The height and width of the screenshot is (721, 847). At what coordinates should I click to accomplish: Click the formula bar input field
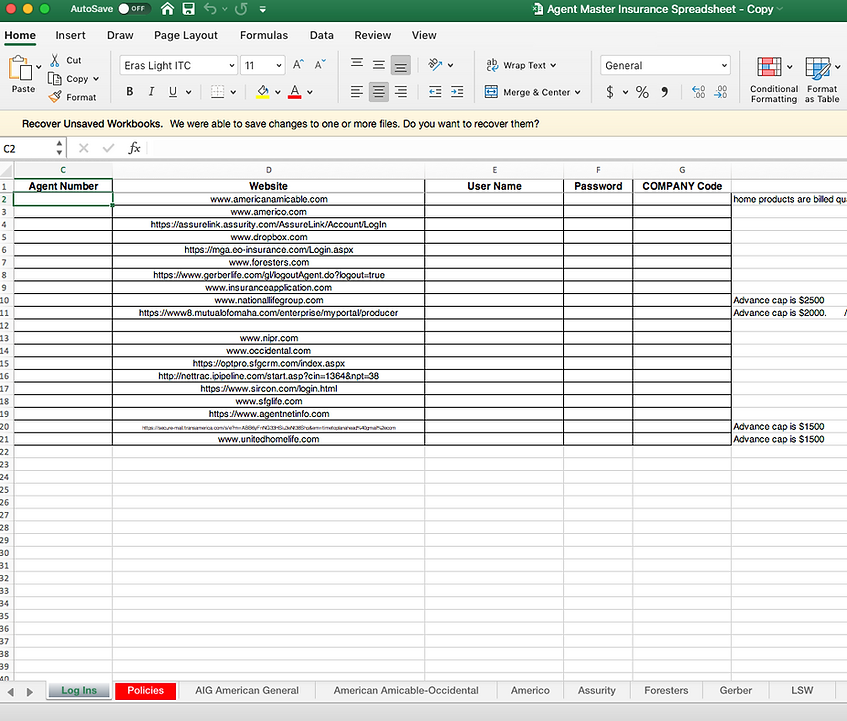click(497, 148)
